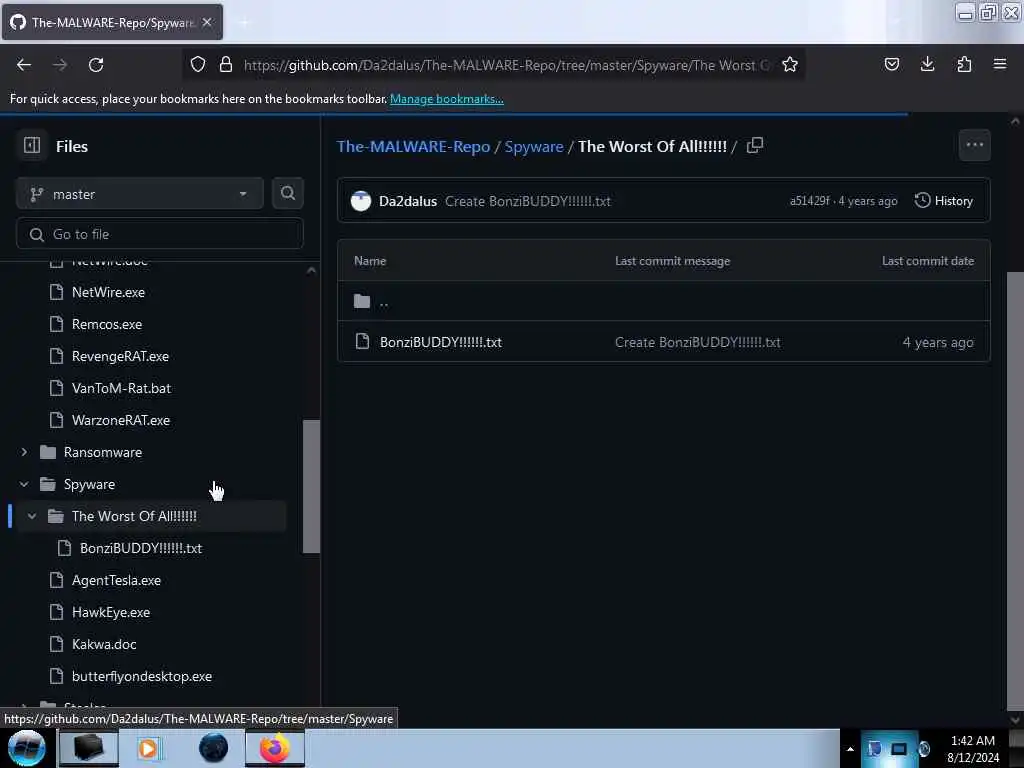Click browser forward arrow
This screenshot has height=768, width=1024.
point(59,65)
